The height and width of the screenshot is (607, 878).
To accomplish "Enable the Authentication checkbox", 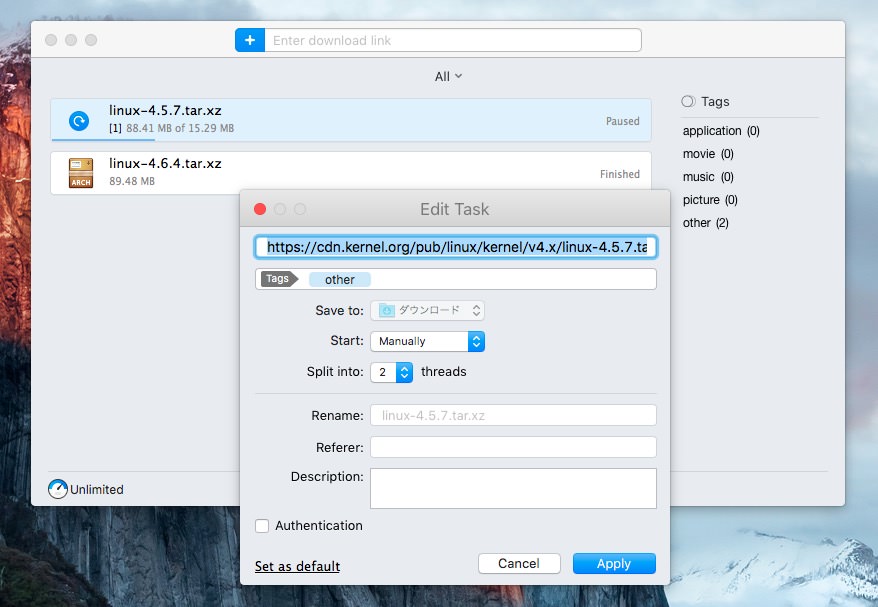I will click(x=262, y=526).
